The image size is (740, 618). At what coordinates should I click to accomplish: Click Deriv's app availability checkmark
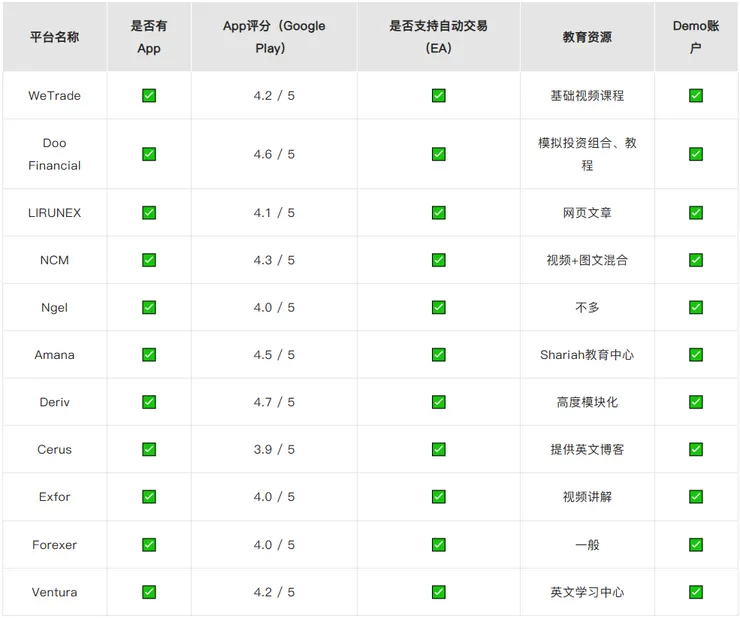click(149, 402)
